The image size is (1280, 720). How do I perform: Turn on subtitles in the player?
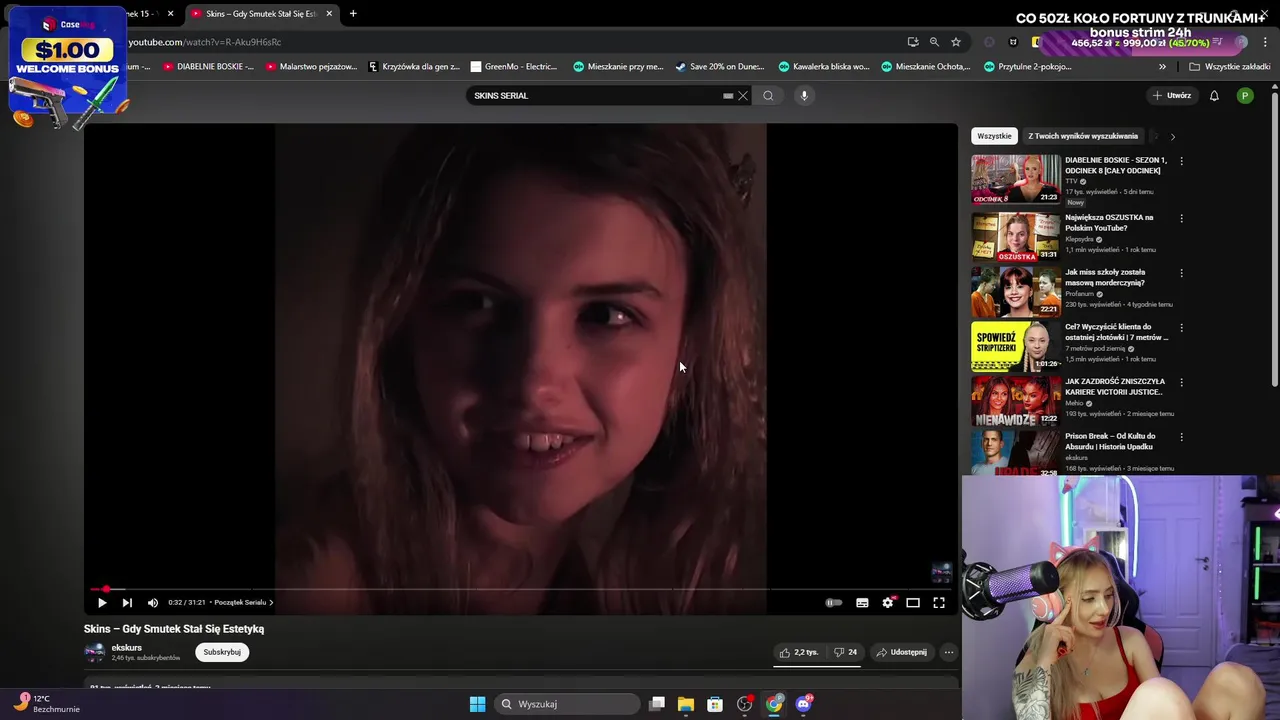862,602
